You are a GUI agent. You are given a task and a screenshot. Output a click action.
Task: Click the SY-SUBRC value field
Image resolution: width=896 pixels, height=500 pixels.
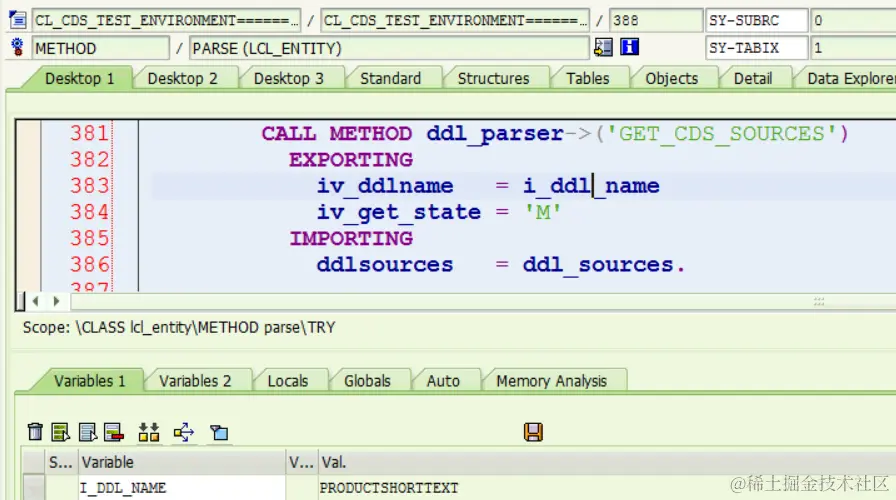pos(853,20)
